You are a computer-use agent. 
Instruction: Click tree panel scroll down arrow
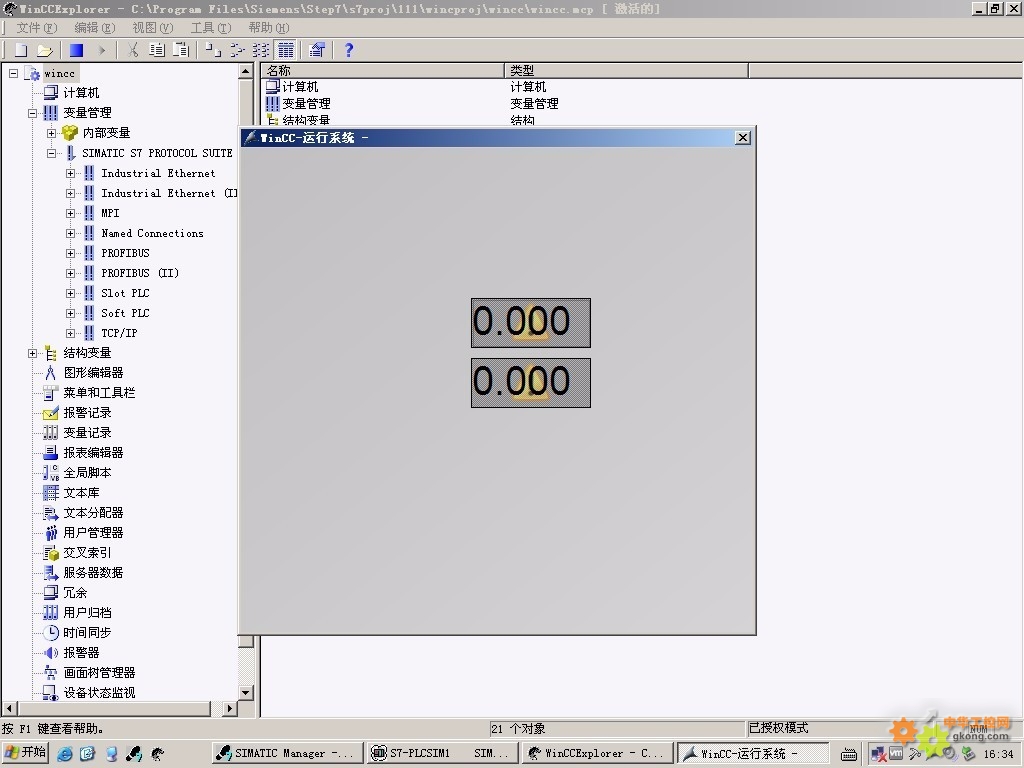[246, 692]
